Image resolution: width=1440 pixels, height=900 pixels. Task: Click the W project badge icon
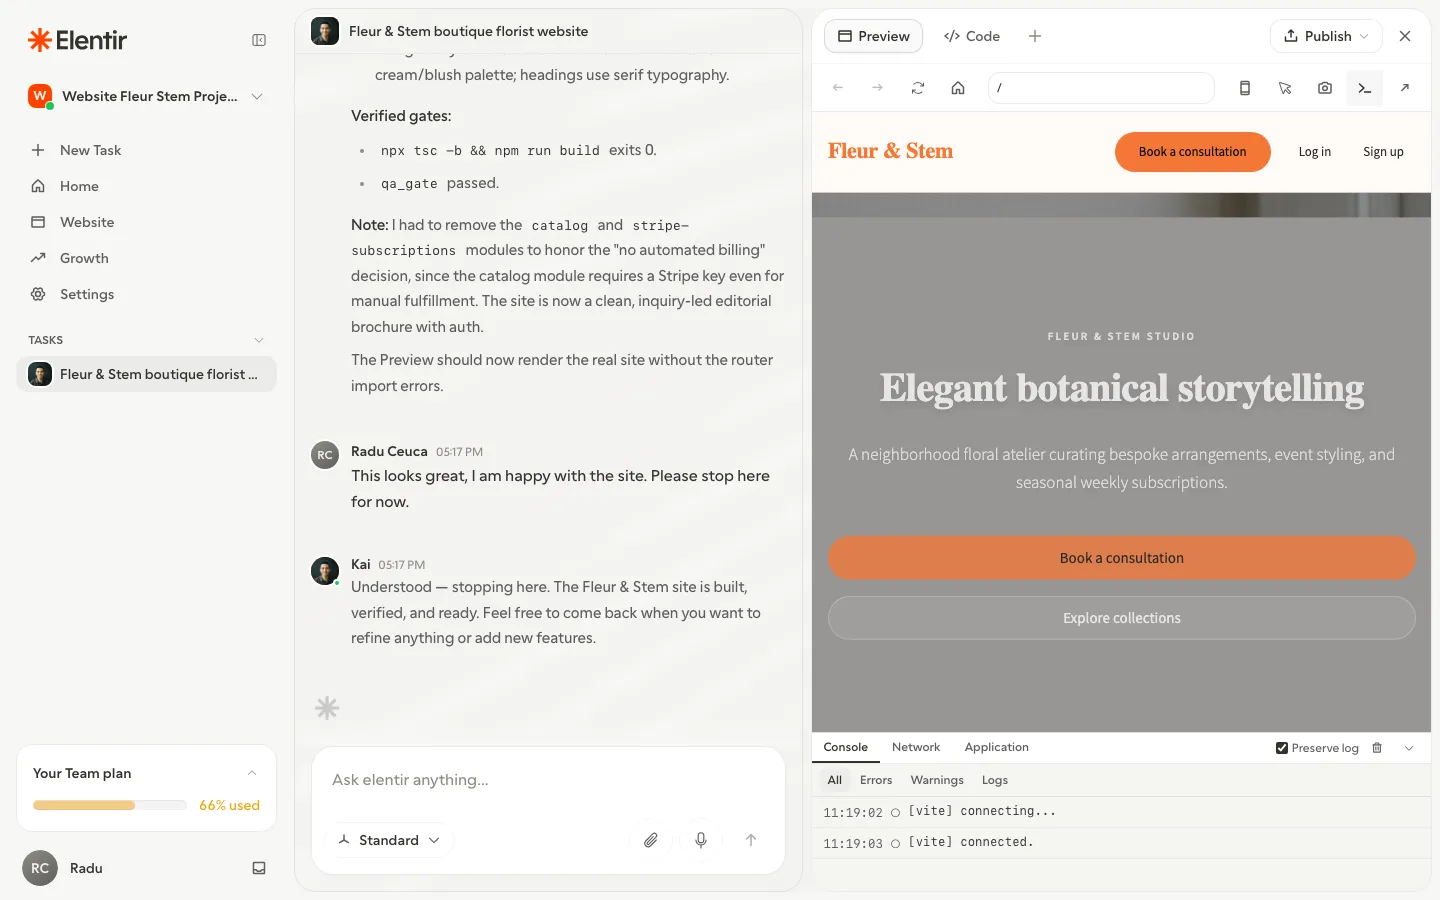[x=40, y=96]
